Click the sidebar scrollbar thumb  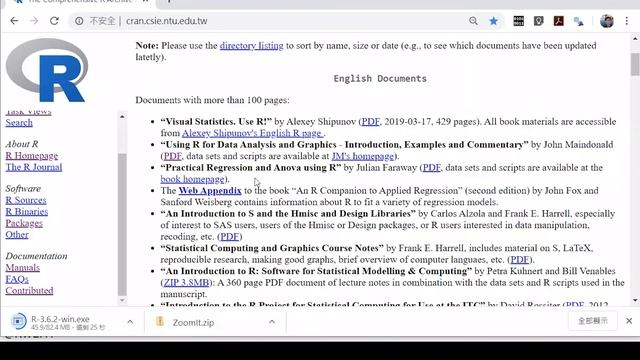122,224
